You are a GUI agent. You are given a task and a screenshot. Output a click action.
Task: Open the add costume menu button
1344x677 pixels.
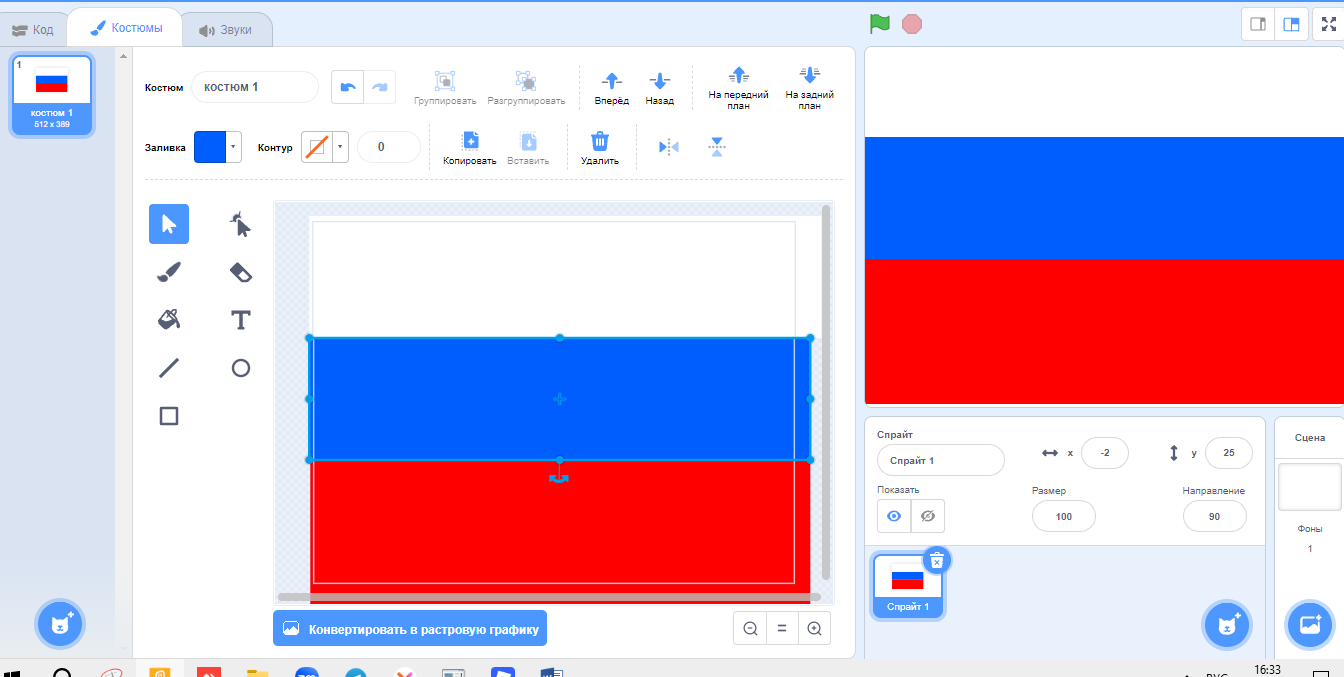pyautogui.click(x=61, y=625)
